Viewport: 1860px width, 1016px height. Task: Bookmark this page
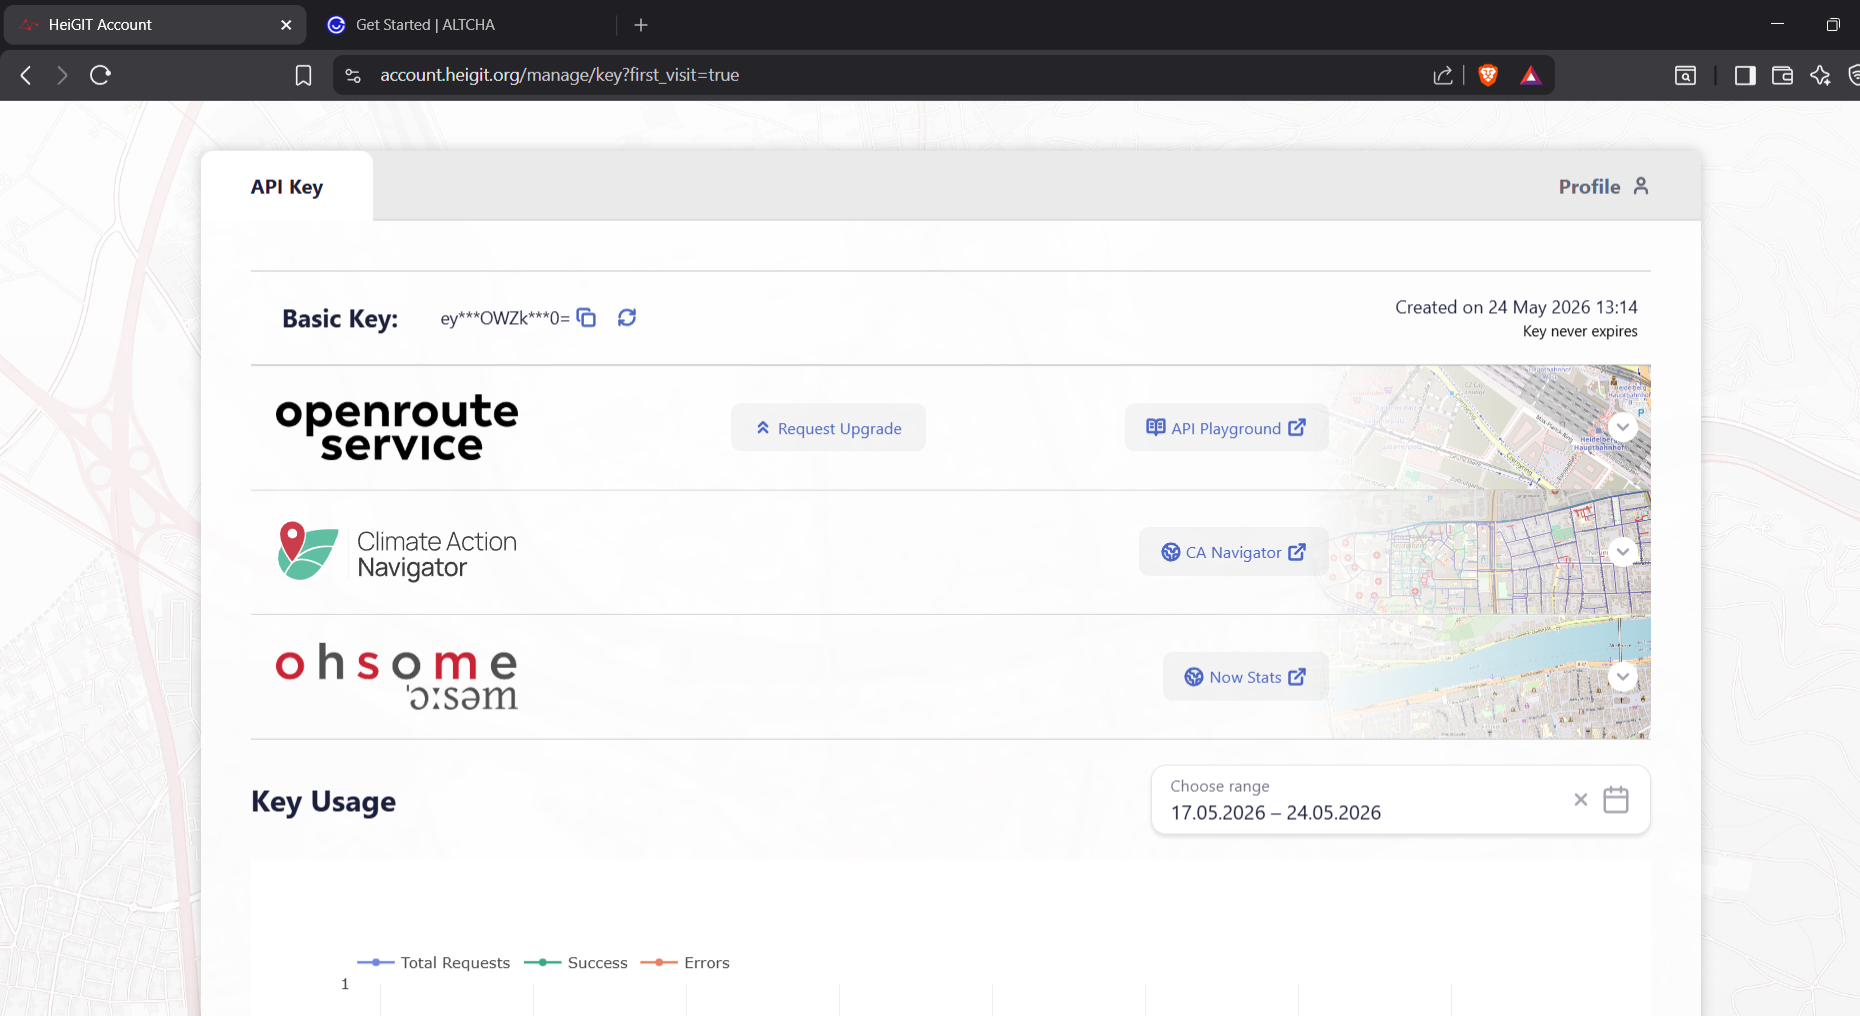[303, 75]
